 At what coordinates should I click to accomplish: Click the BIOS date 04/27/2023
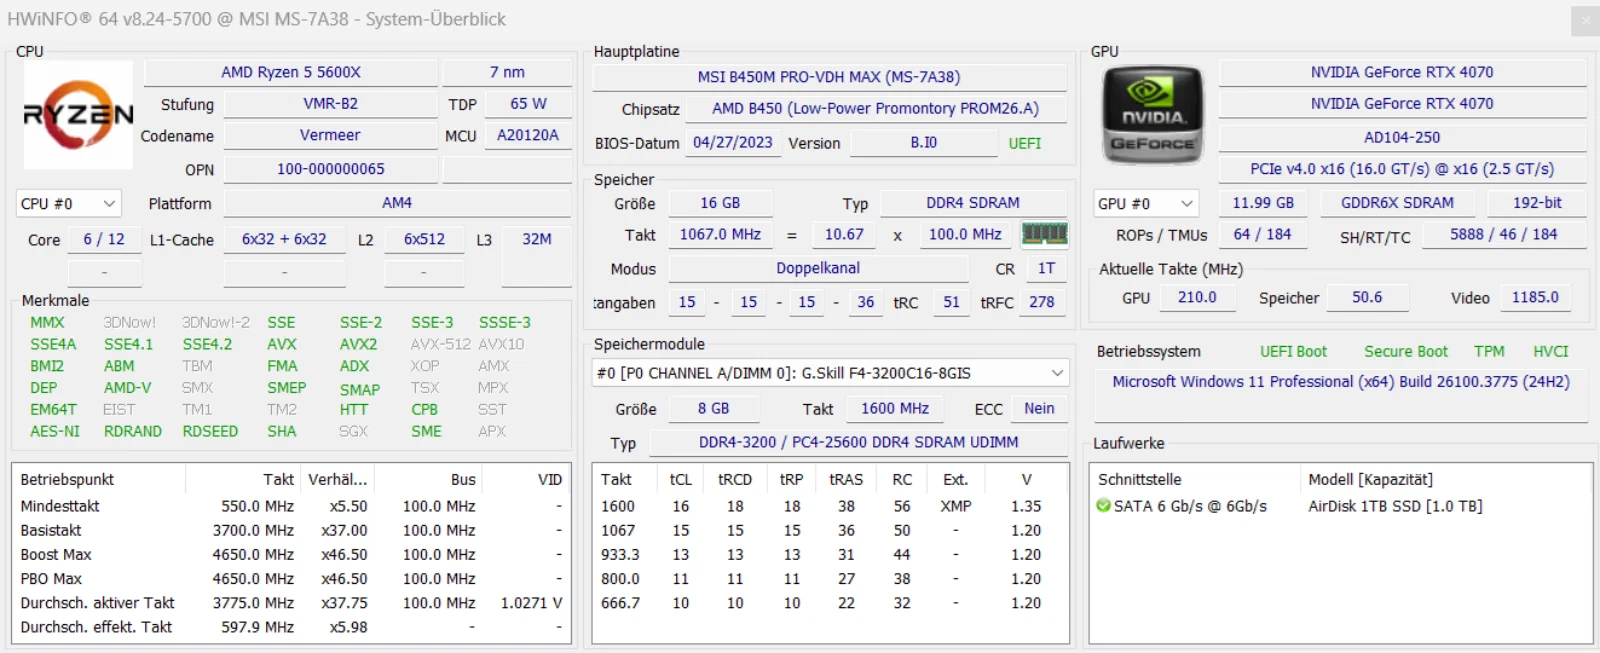733,143
